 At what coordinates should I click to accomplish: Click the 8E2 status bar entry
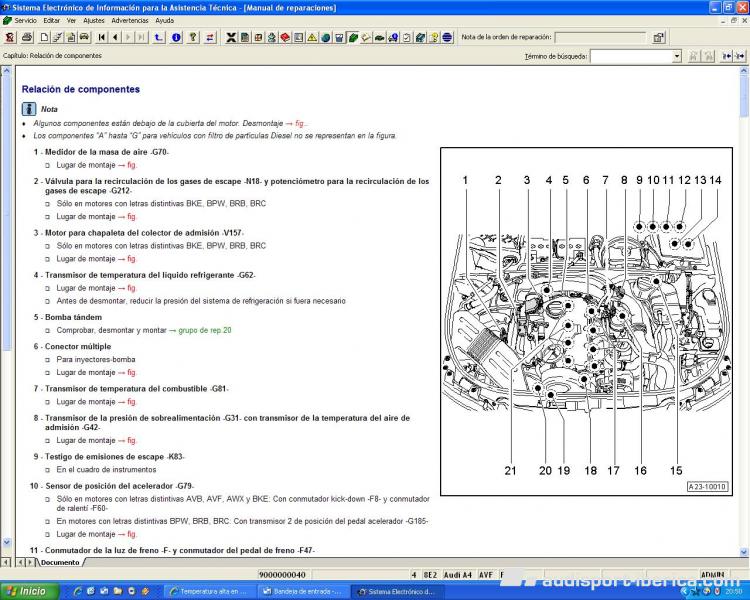coord(430,575)
